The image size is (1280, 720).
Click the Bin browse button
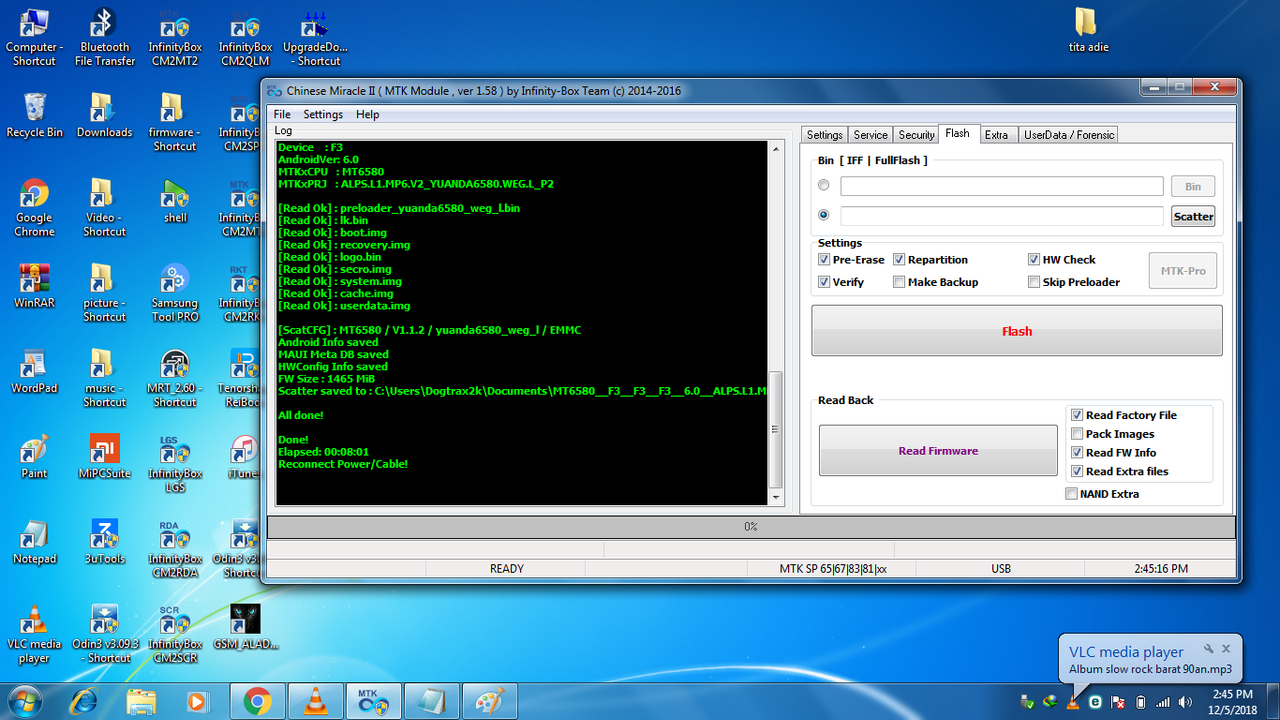pos(1193,186)
